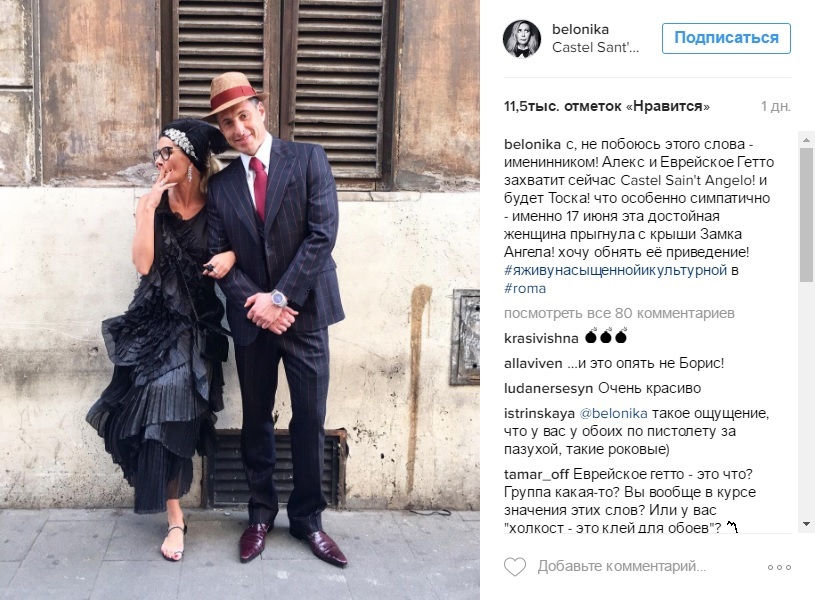Show who liked via 11,5тыс. отметок «Нравится»
The image size is (815, 600).
coord(607,106)
